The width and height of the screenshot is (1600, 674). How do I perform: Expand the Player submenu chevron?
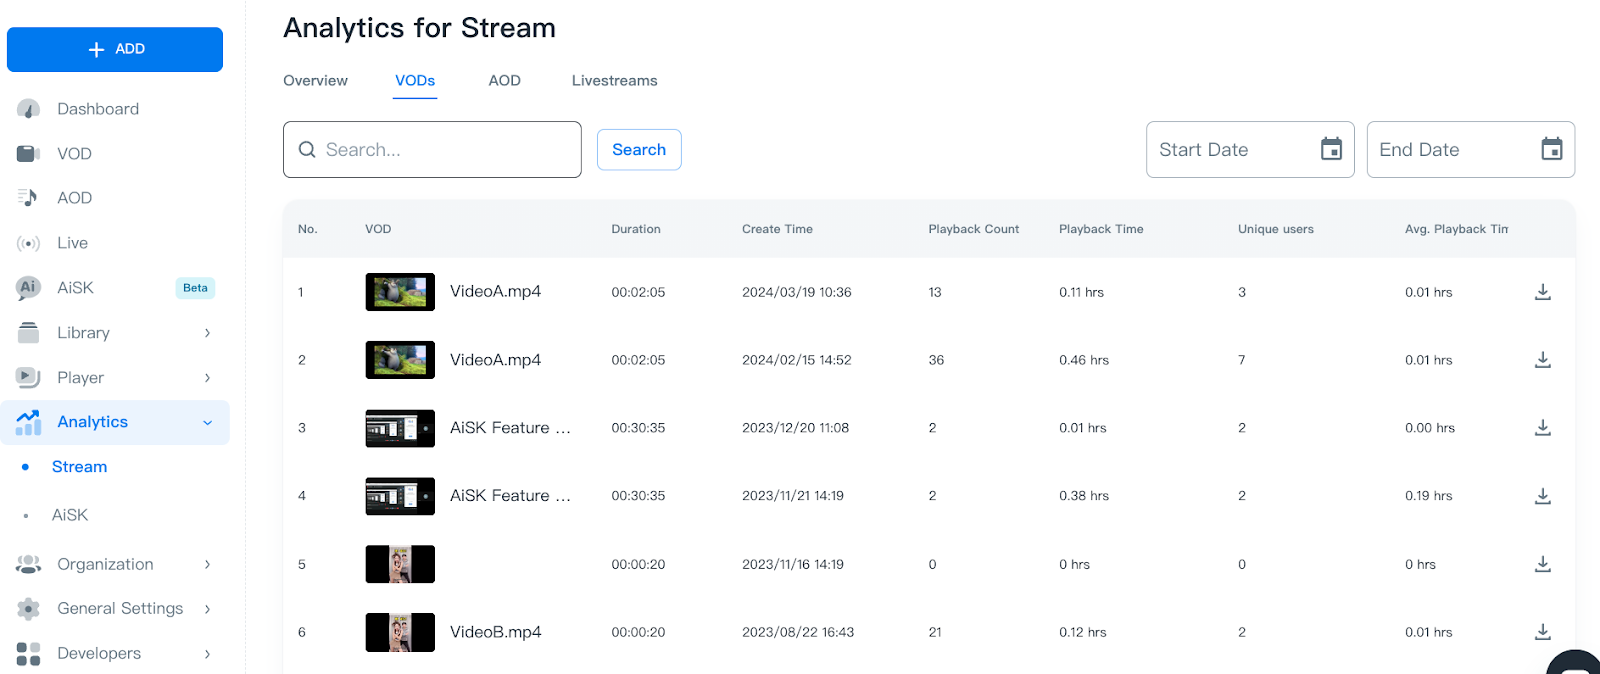207,378
